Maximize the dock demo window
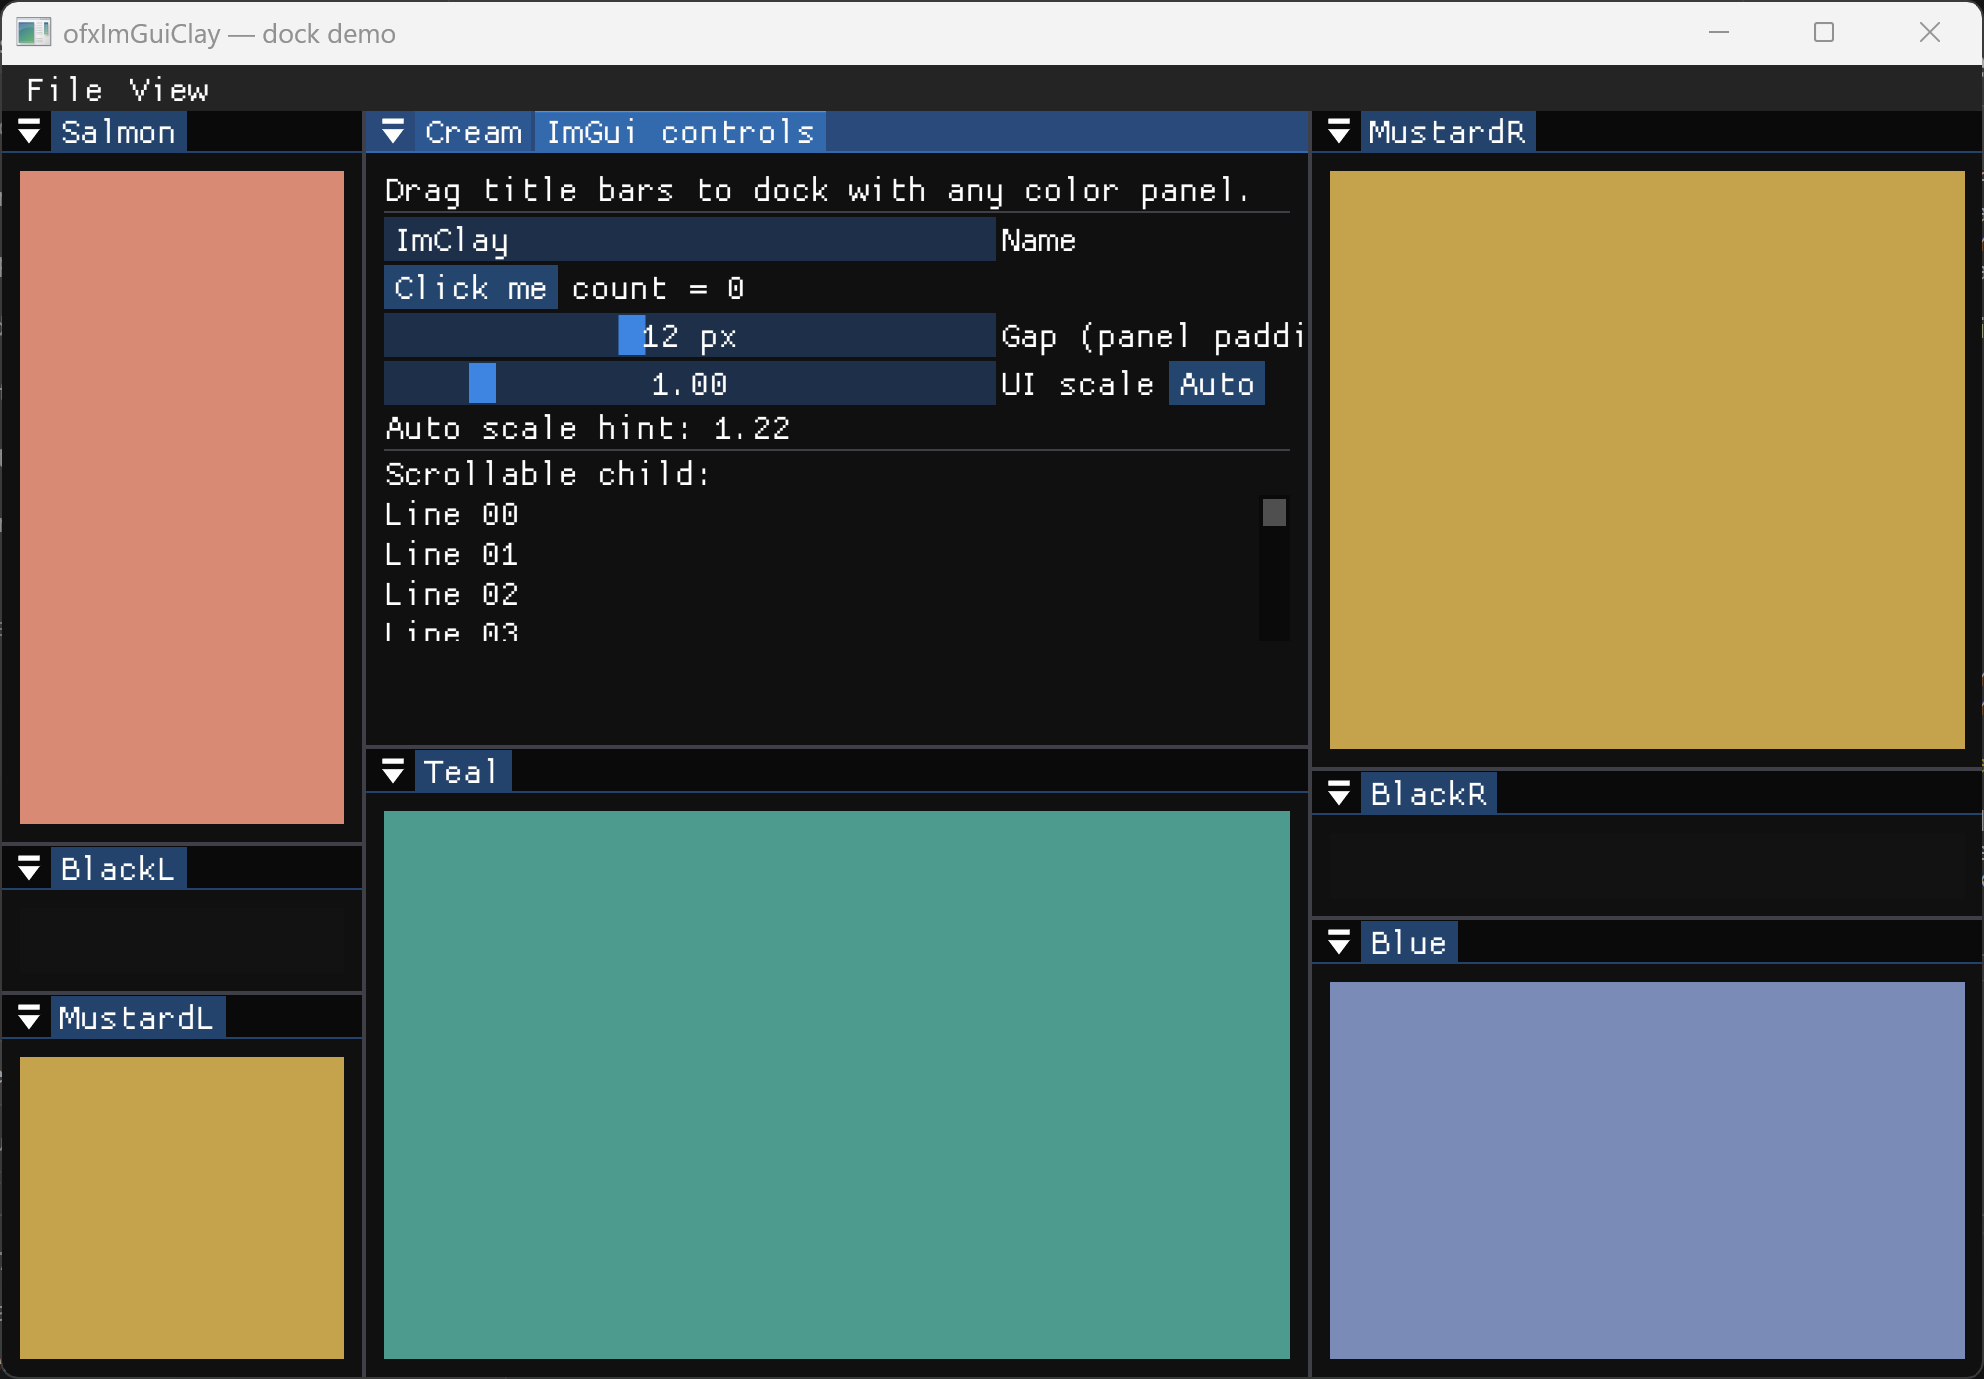The width and height of the screenshot is (1984, 1379). (x=1824, y=33)
